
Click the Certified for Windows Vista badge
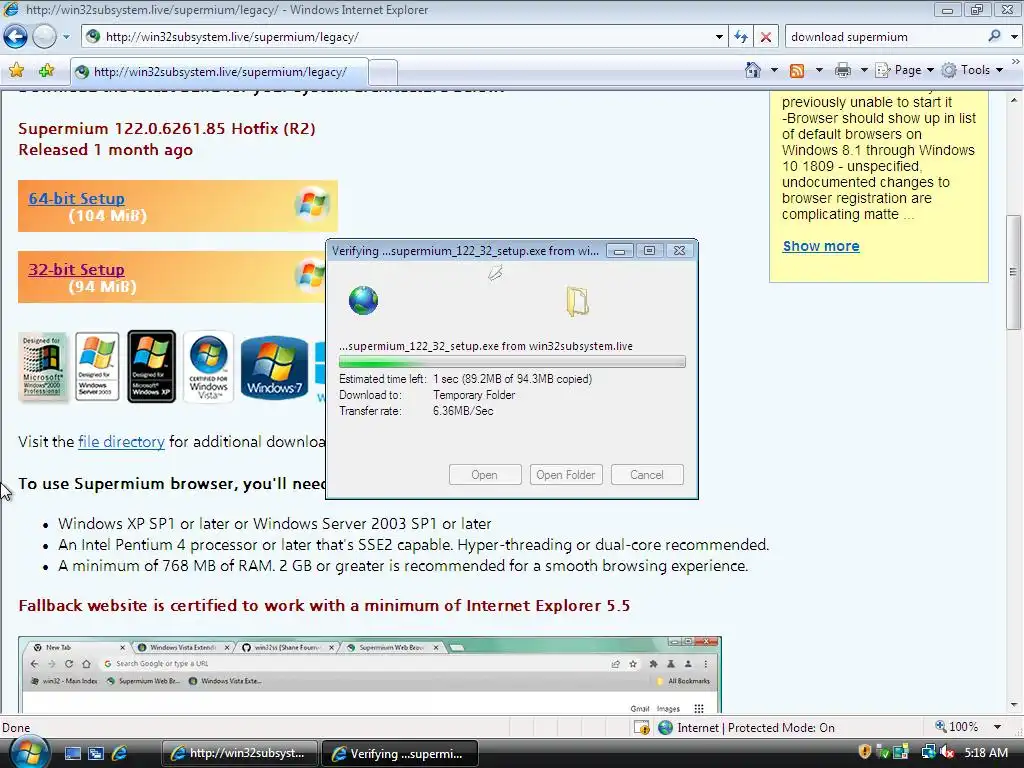pyautogui.click(x=208, y=366)
